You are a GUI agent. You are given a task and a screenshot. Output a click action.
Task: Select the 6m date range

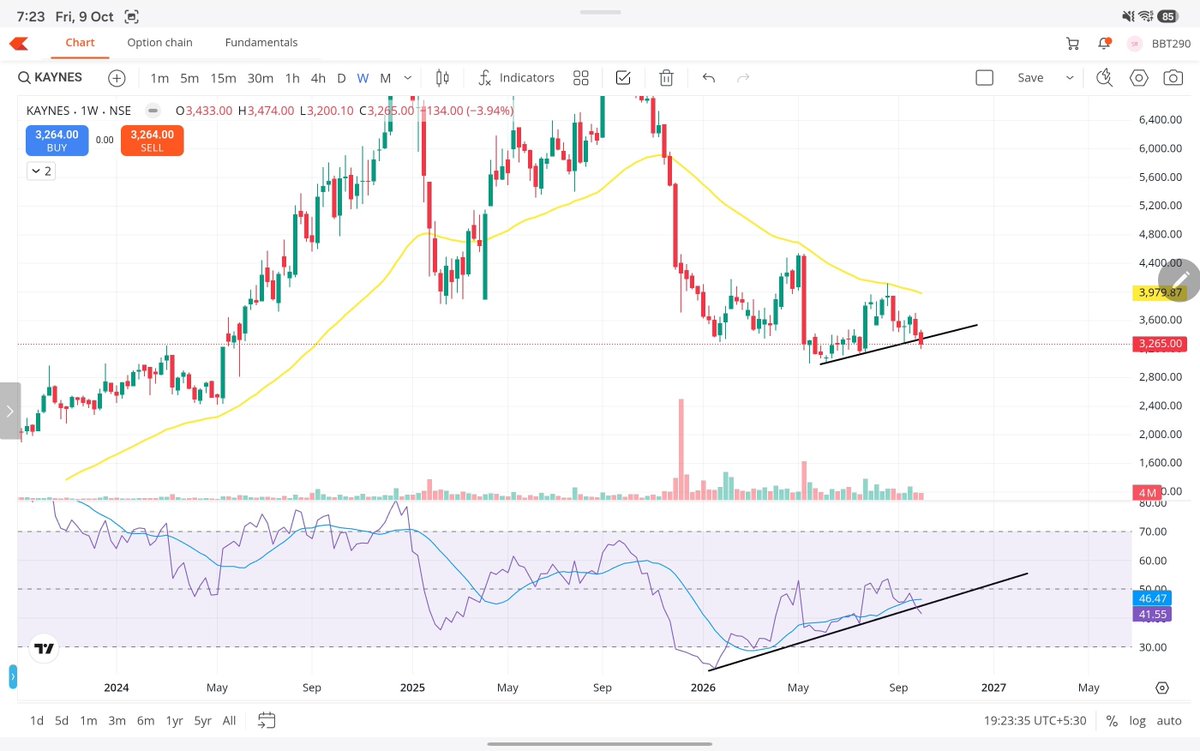[145, 719]
